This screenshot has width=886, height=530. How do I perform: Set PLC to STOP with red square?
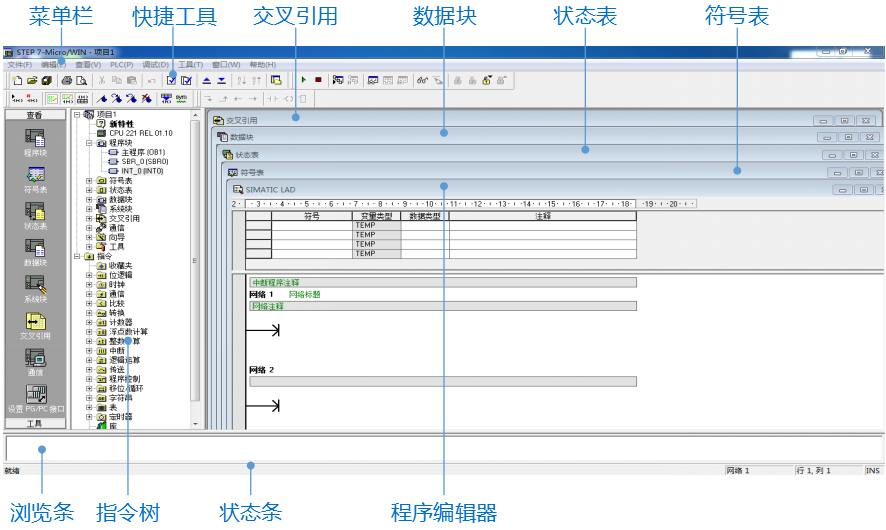318,80
